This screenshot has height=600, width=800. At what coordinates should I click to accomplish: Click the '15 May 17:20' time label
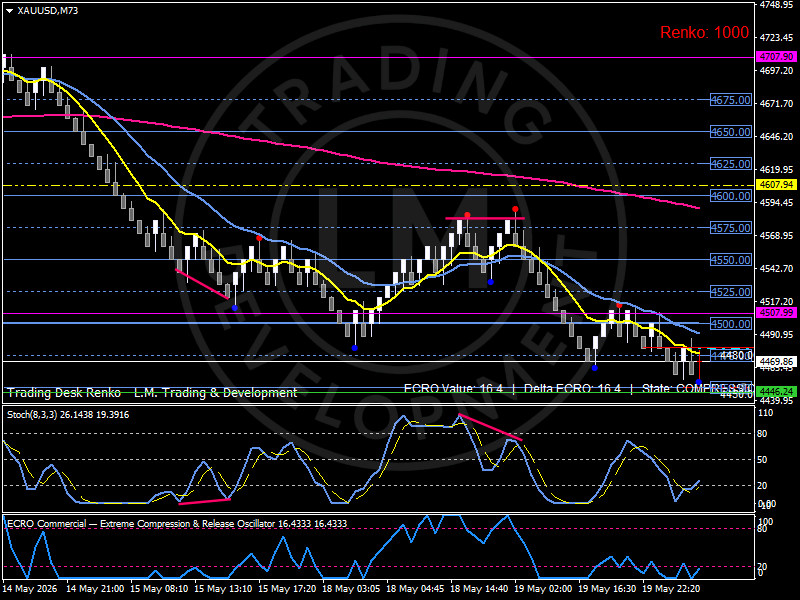point(287,588)
